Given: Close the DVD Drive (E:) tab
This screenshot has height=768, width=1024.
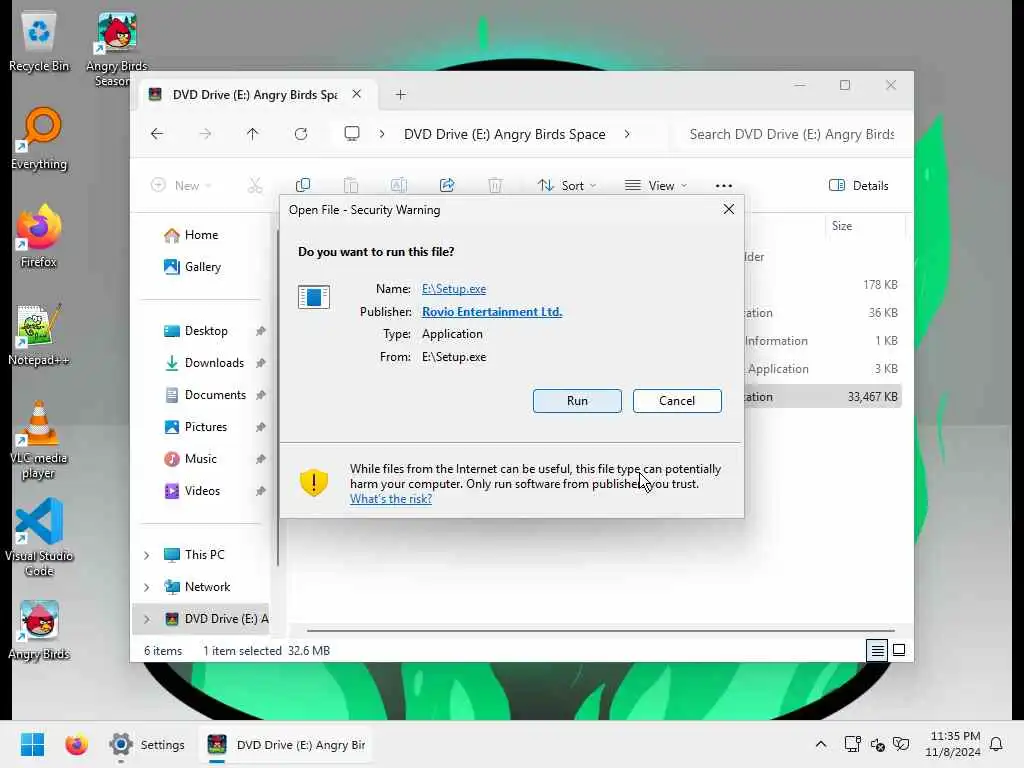Looking at the screenshot, I should [x=357, y=94].
